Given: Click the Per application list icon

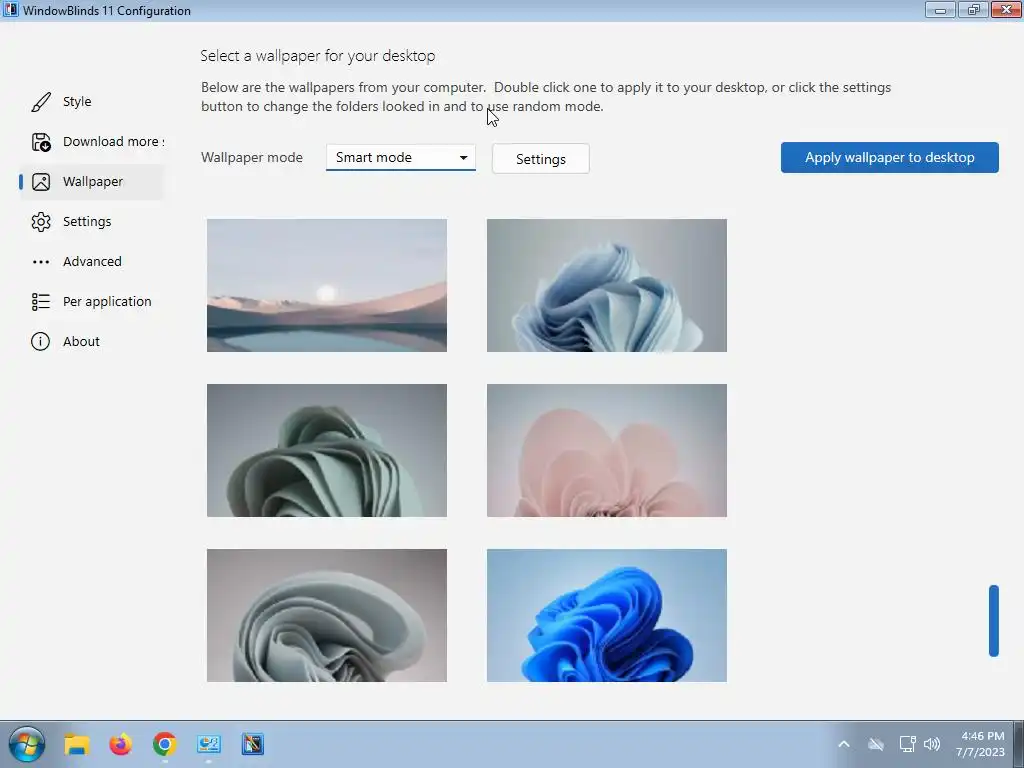Looking at the screenshot, I should coord(40,302).
